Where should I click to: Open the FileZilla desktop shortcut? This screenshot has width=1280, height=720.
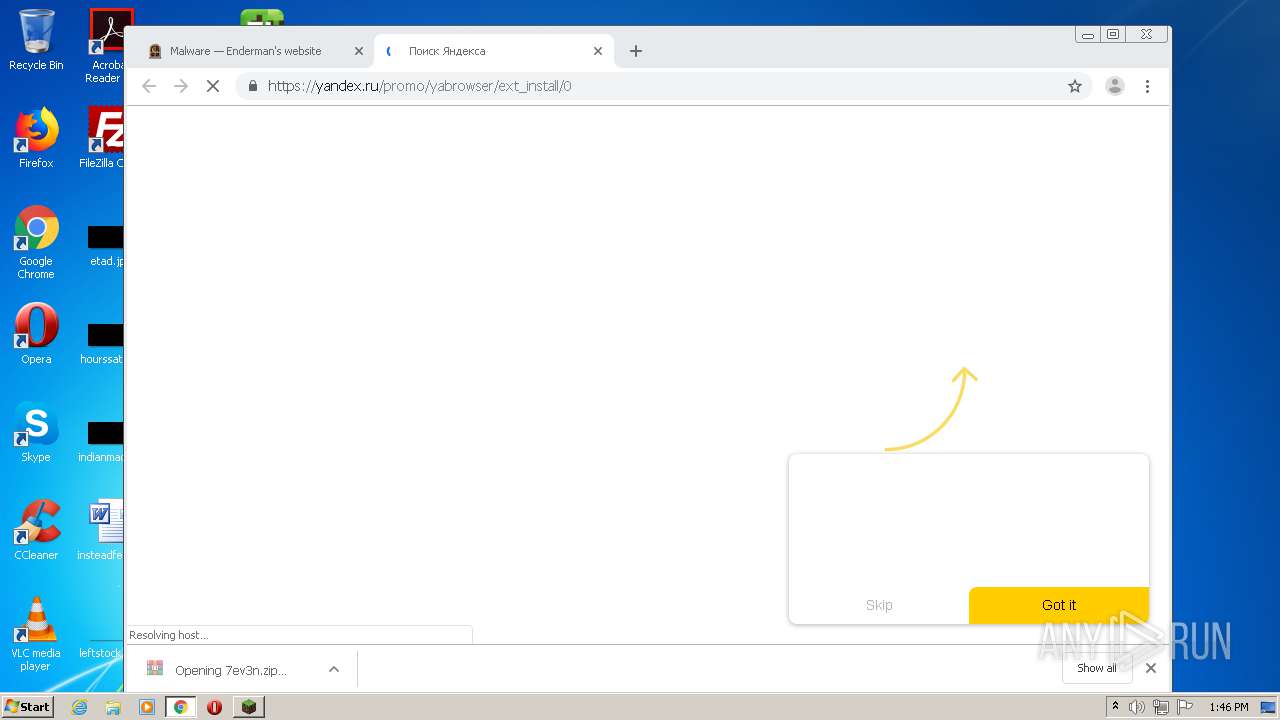point(103,138)
